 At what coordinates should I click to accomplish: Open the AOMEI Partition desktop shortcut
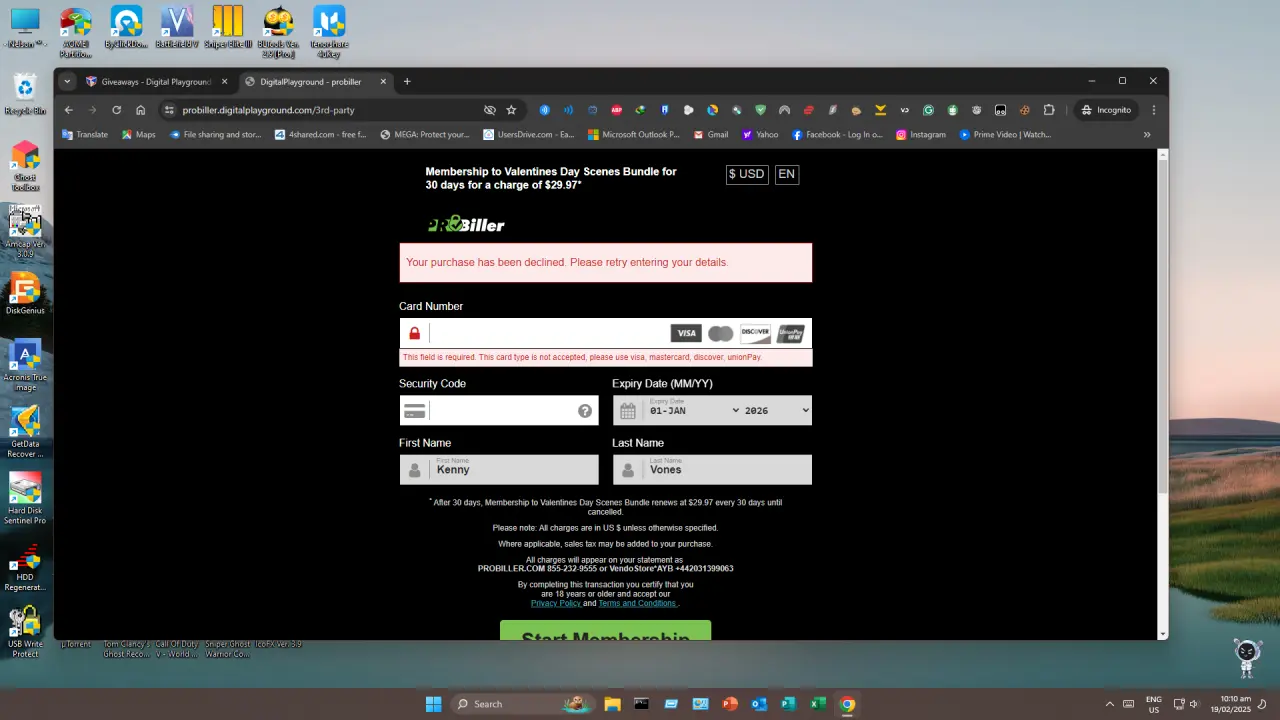75,33
